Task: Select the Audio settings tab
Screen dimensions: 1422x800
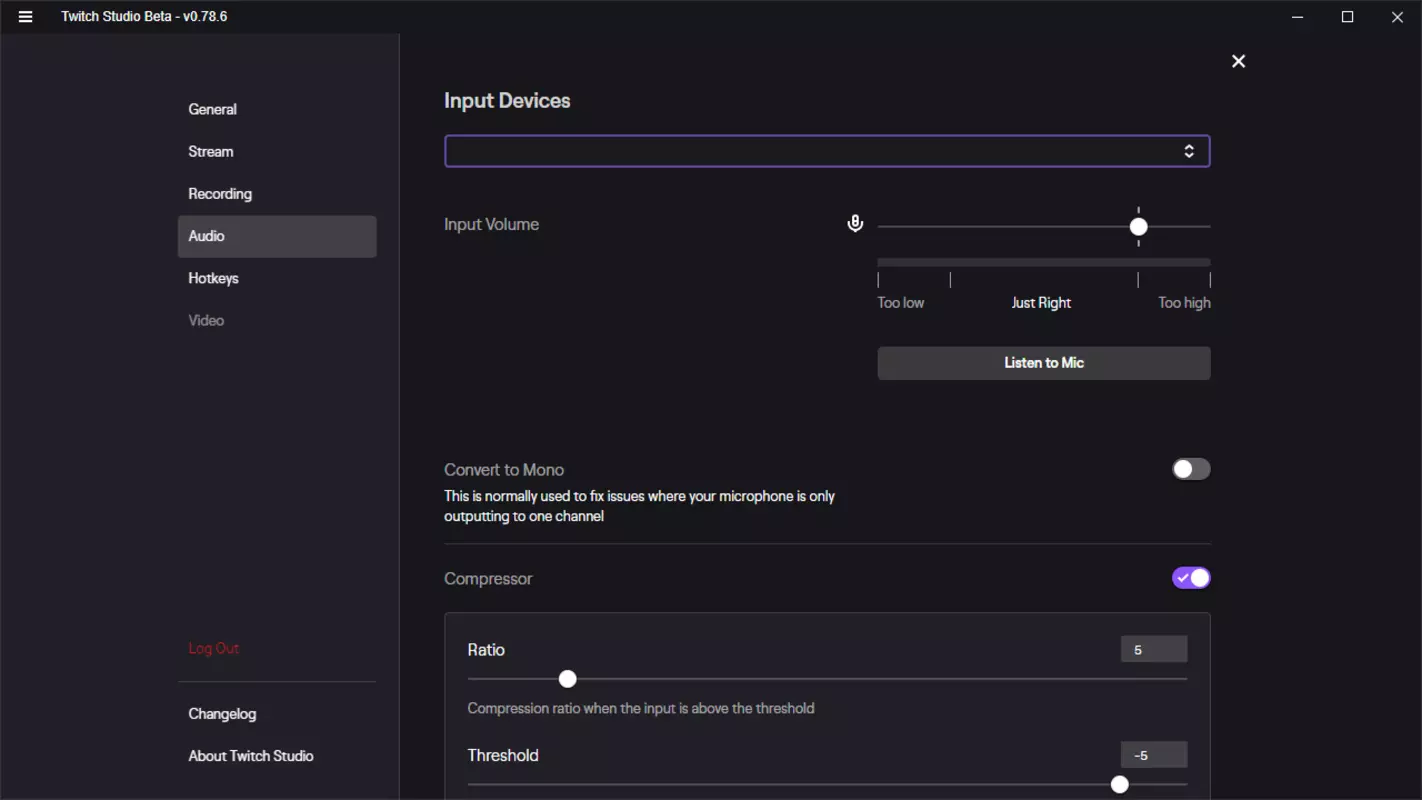Action: click(x=277, y=236)
